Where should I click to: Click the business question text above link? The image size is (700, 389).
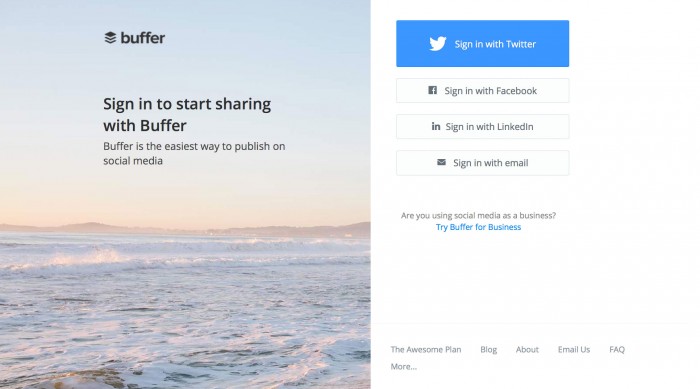(478, 215)
